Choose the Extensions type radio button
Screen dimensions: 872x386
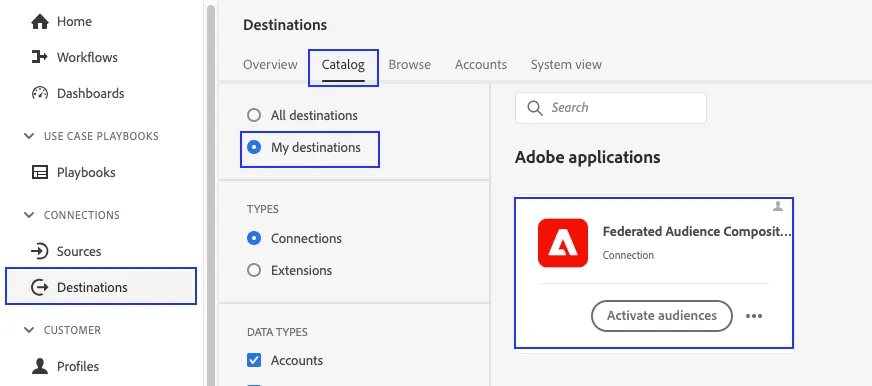254,270
